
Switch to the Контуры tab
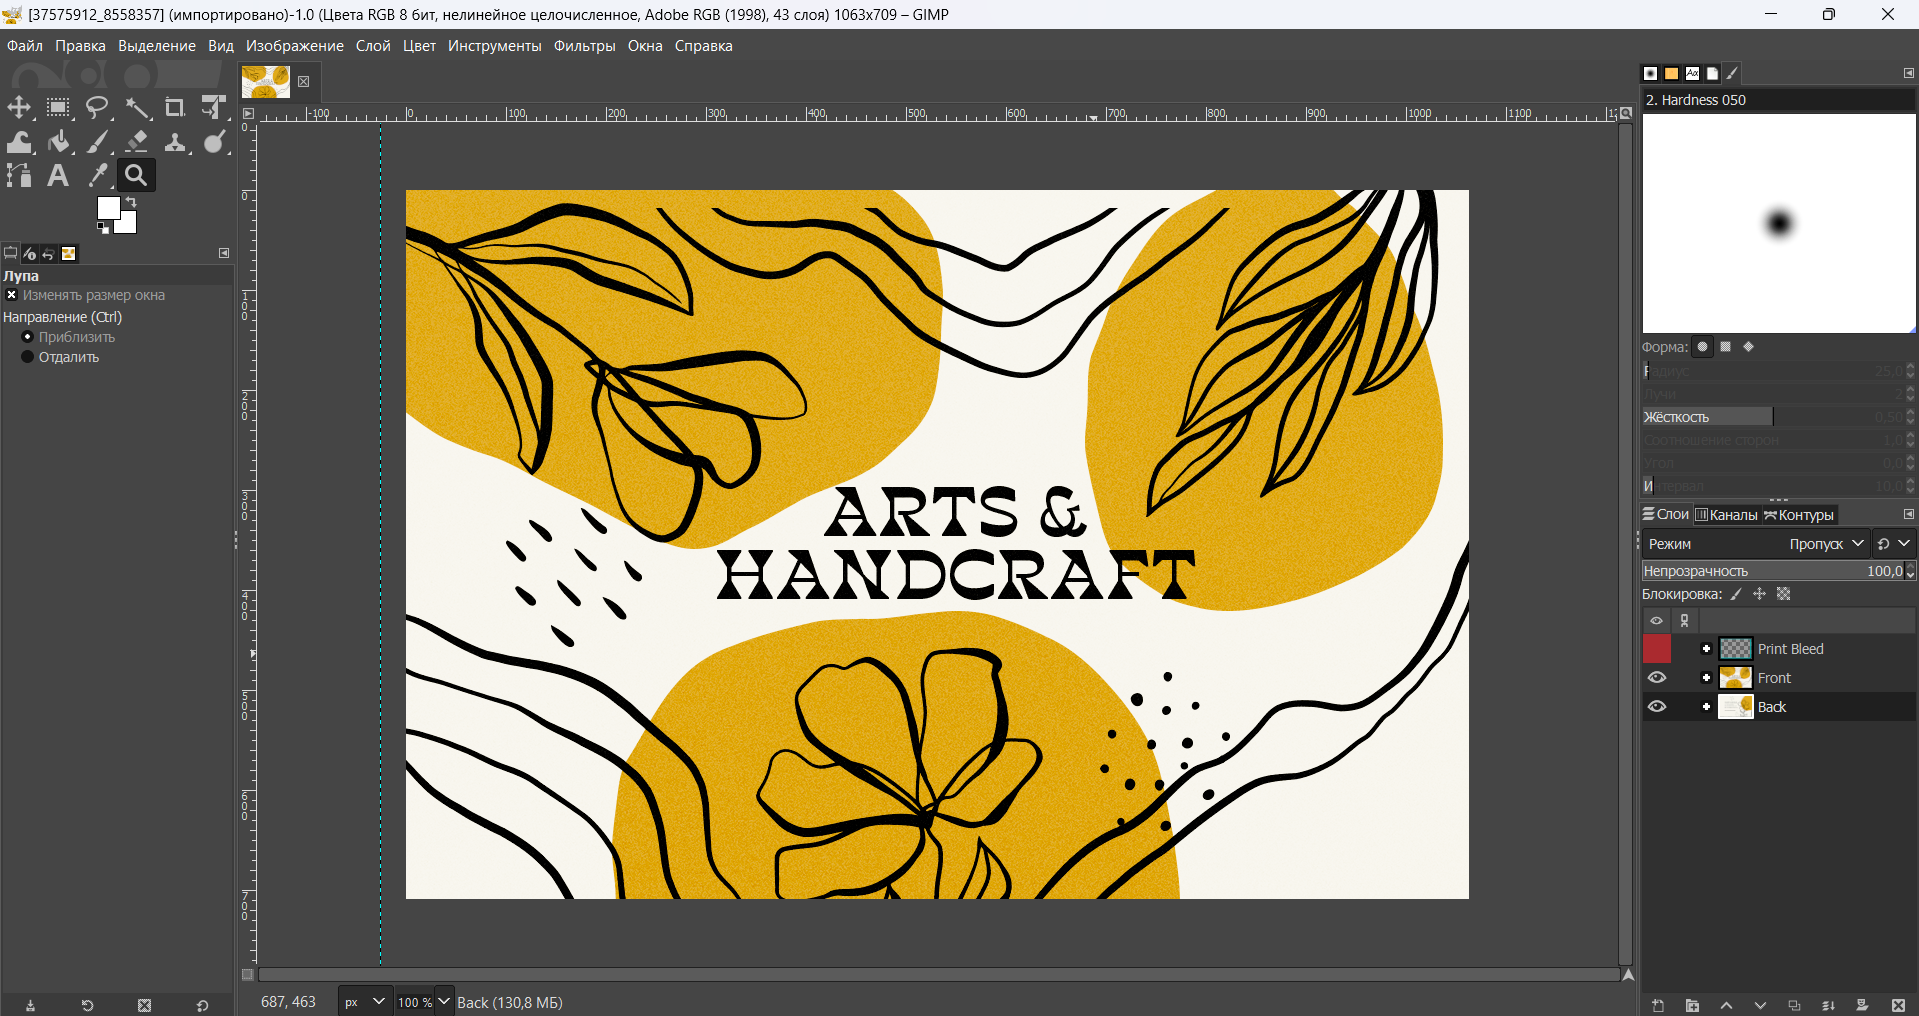click(1799, 515)
